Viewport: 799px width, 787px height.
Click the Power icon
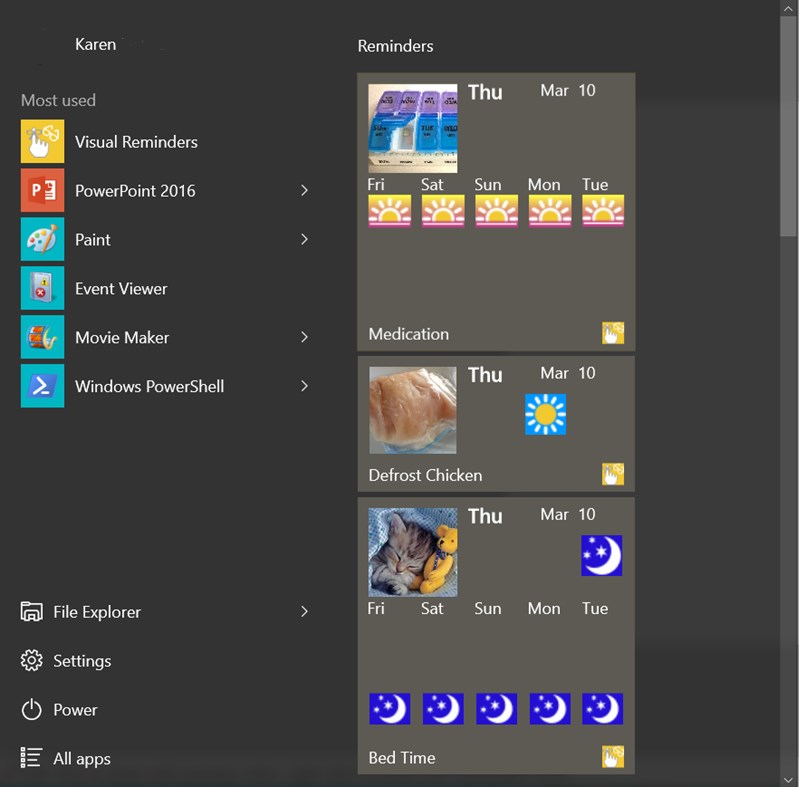click(x=32, y=709)
